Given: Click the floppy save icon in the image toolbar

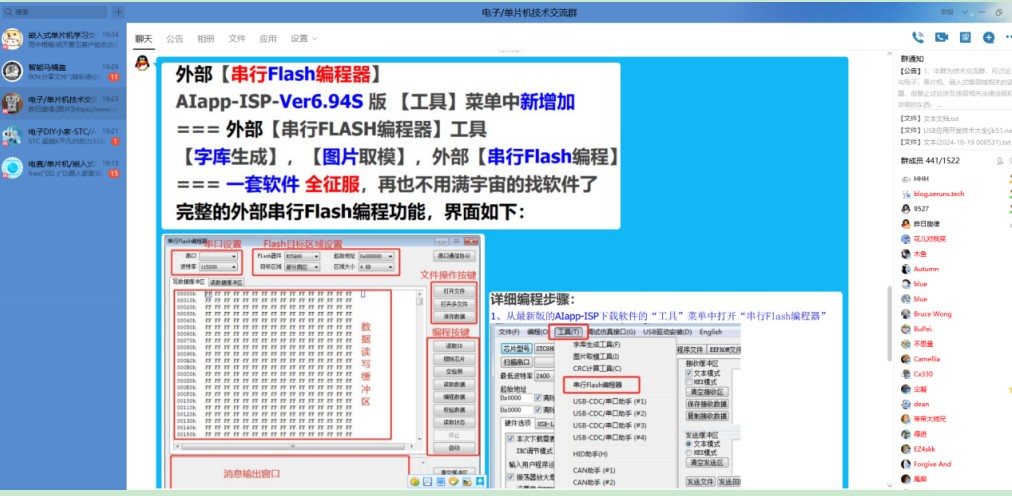Looking at the screenshot, I should pos(427,481).
